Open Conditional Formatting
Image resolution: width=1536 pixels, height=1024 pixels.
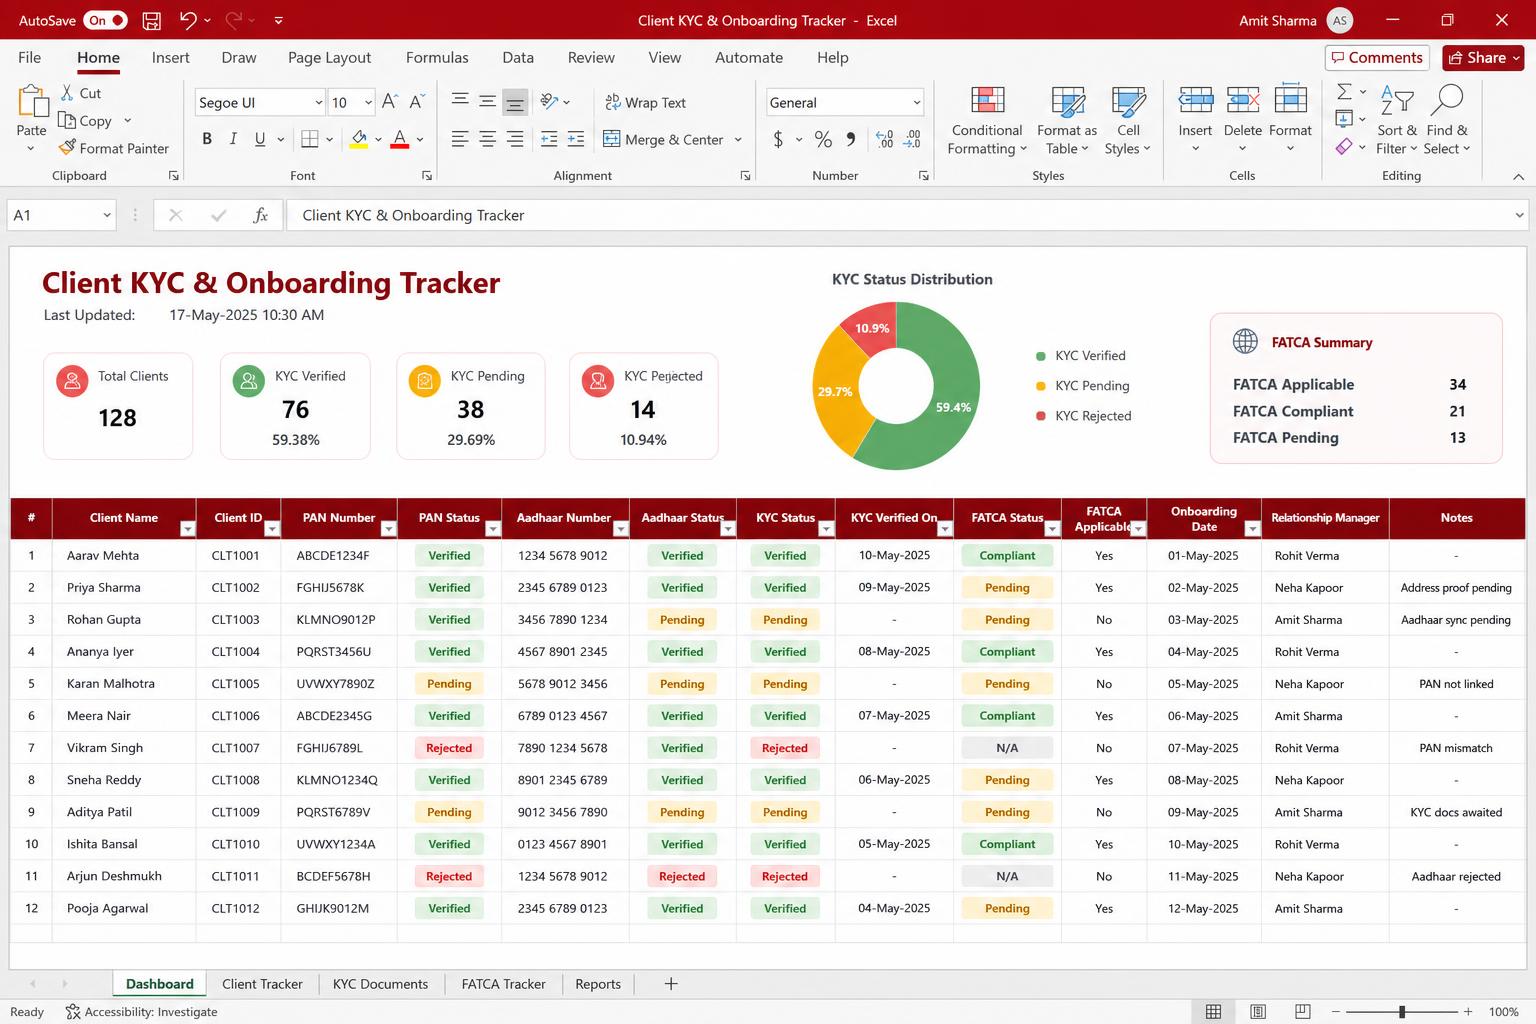[987, 120]
